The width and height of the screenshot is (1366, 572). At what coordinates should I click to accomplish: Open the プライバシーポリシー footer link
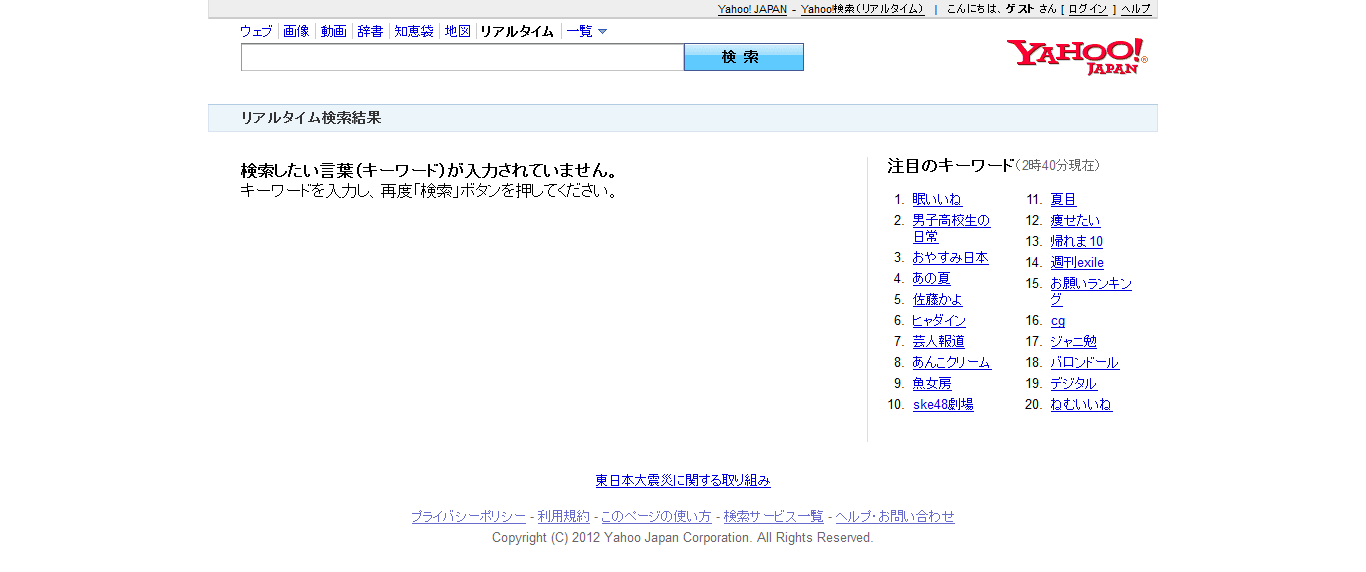(468, 517)
